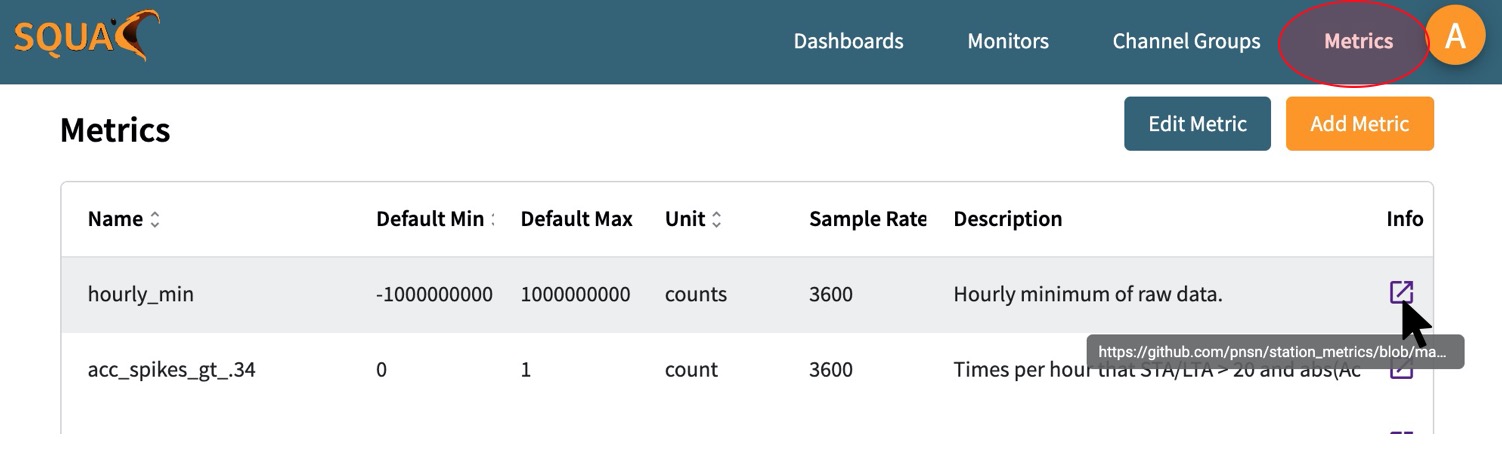
Task: Go to Dashboards page
Action: (848, 41)
